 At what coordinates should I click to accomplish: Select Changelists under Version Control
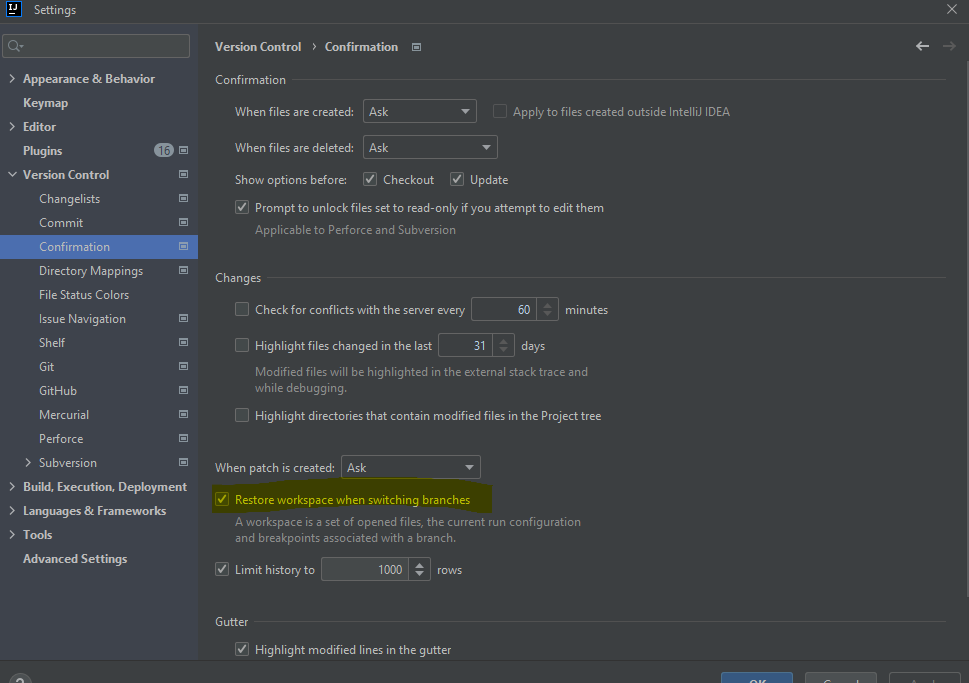(x=69, y=198)
